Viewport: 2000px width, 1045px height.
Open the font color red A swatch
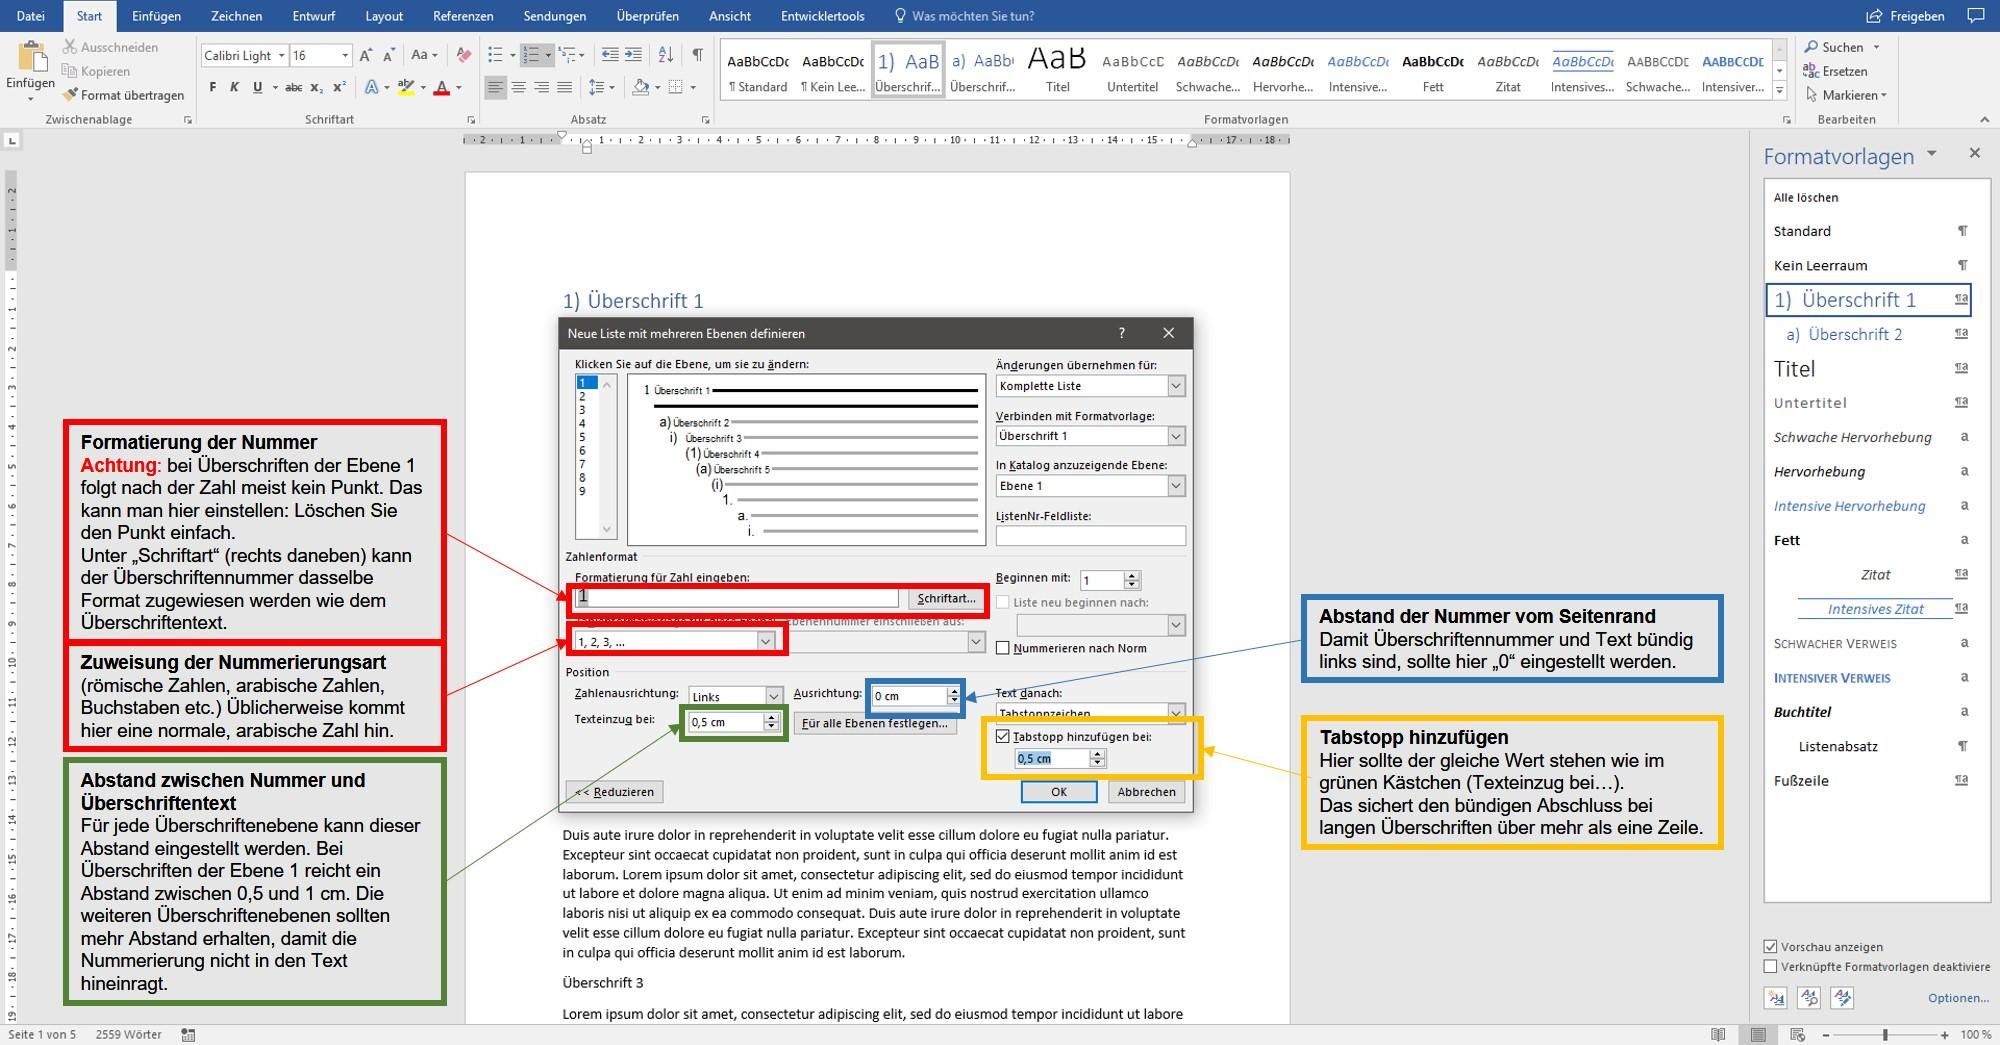441,87
